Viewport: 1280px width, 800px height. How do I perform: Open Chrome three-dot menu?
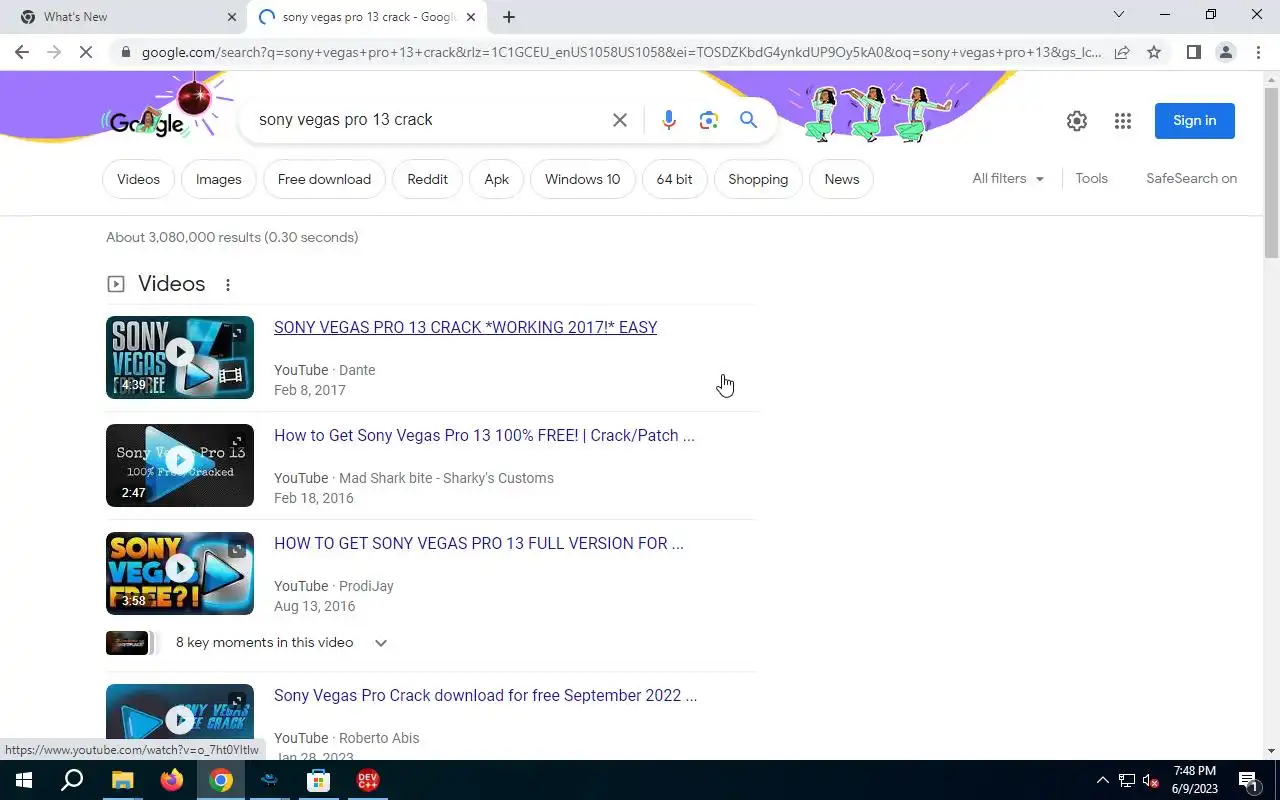point(1258,52)
